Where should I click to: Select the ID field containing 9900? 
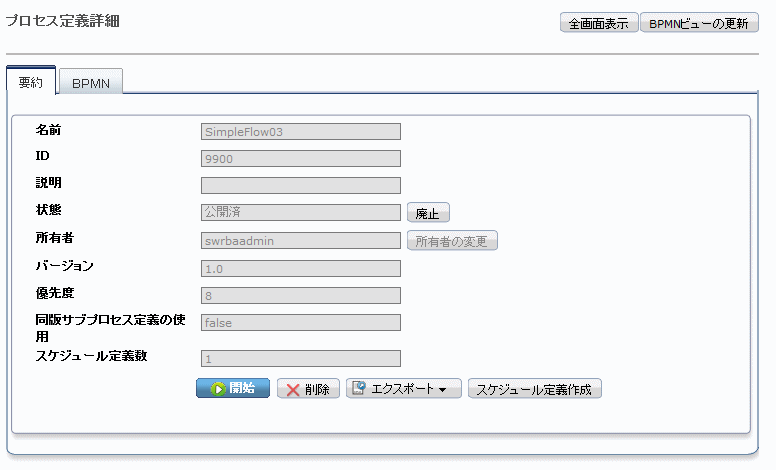pyautogui.click(x=300, y=158)
